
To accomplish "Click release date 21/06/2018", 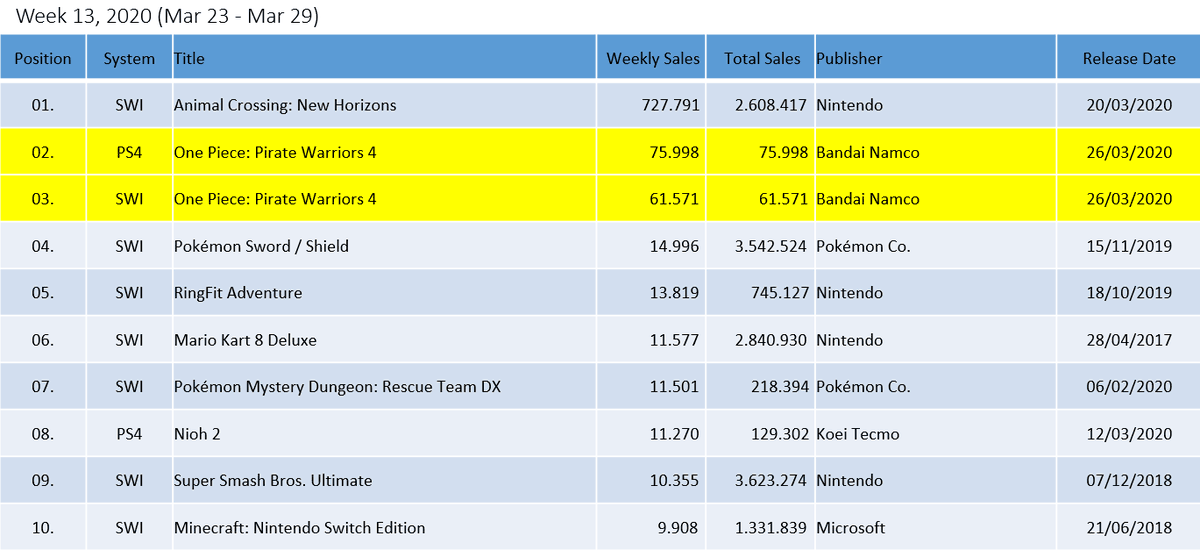I will tap(1129, 528).
